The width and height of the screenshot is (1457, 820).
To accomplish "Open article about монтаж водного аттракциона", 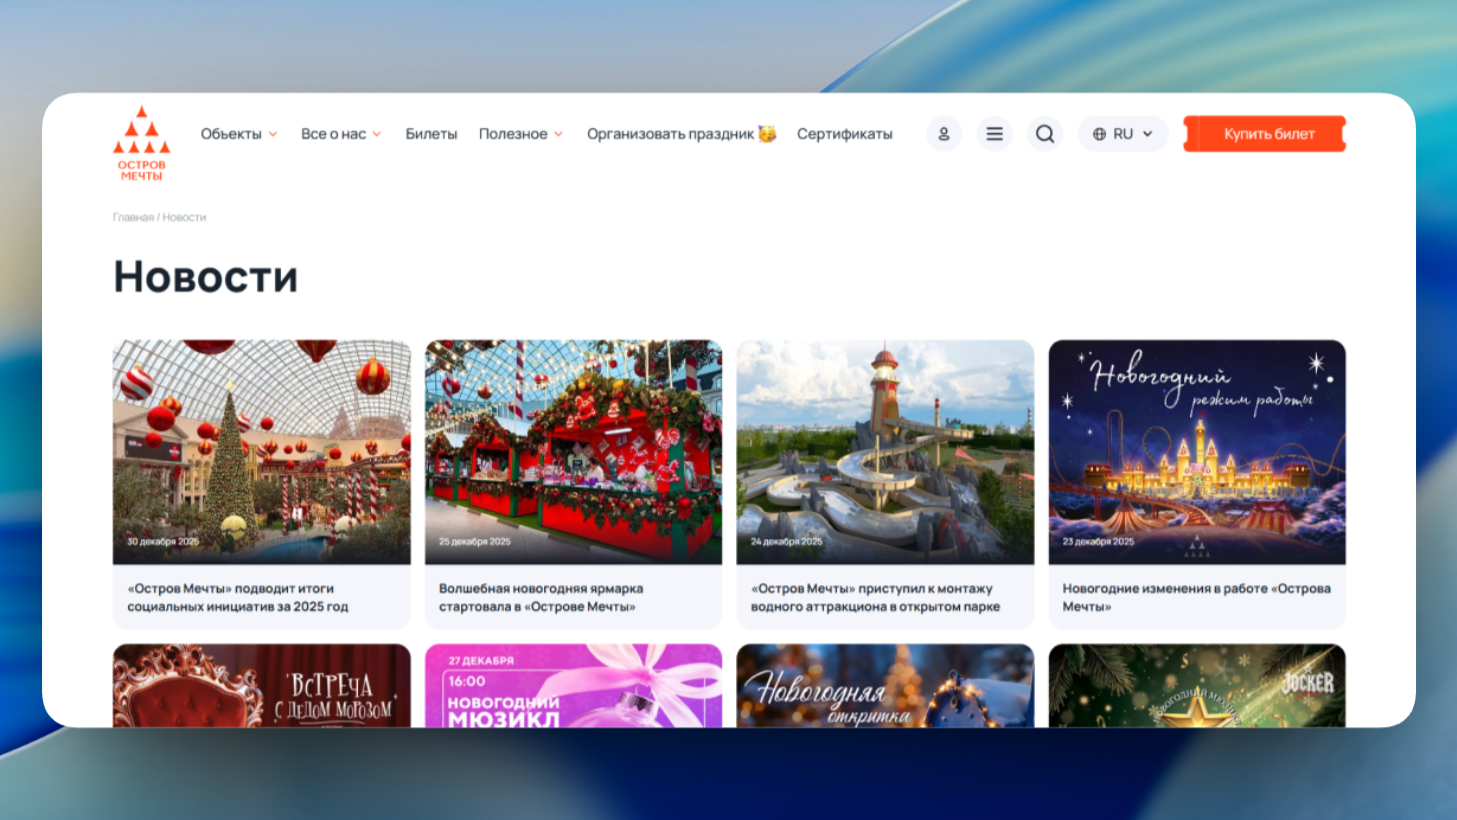I will click(875, 597).
